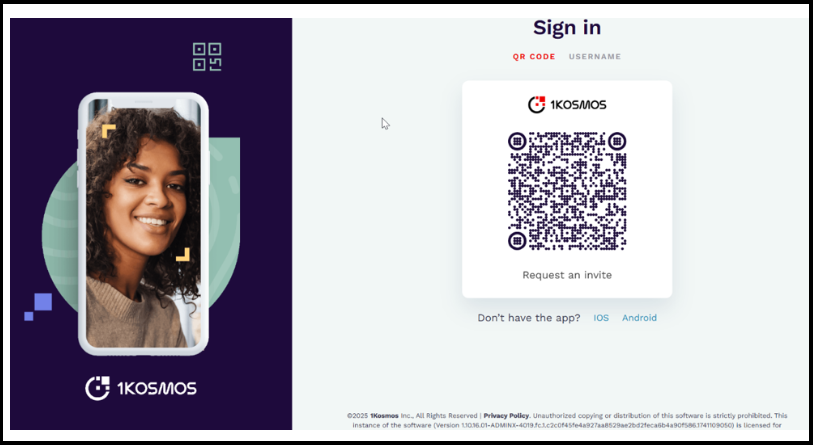Click the bold 1Kosmos name in copyright footer
Image resolution: width=813 pixels, height=445 pixels.
(384, 415)
